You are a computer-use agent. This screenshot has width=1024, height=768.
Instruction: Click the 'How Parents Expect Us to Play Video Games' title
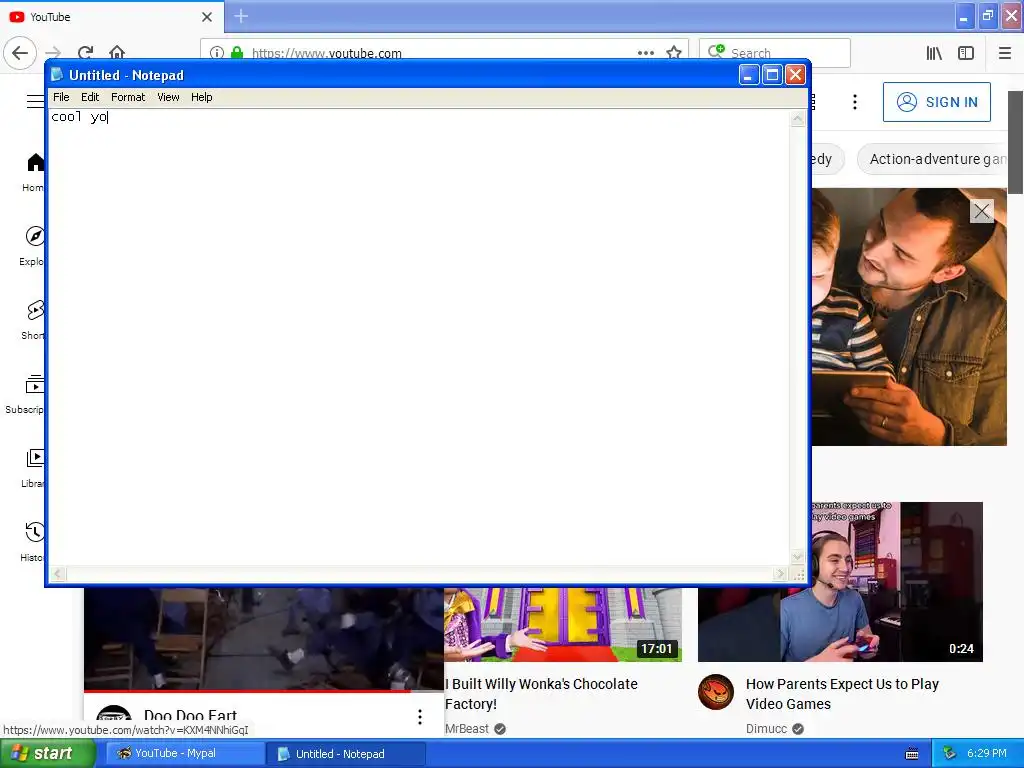[x=842, y=694]
